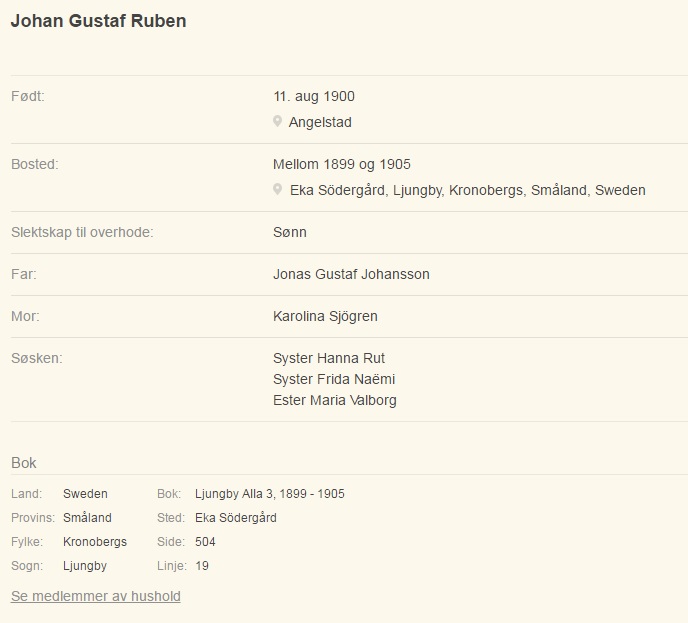Click sibling Syster Hanna Rut
688x623 pixels.
click(x=329, y=358)
